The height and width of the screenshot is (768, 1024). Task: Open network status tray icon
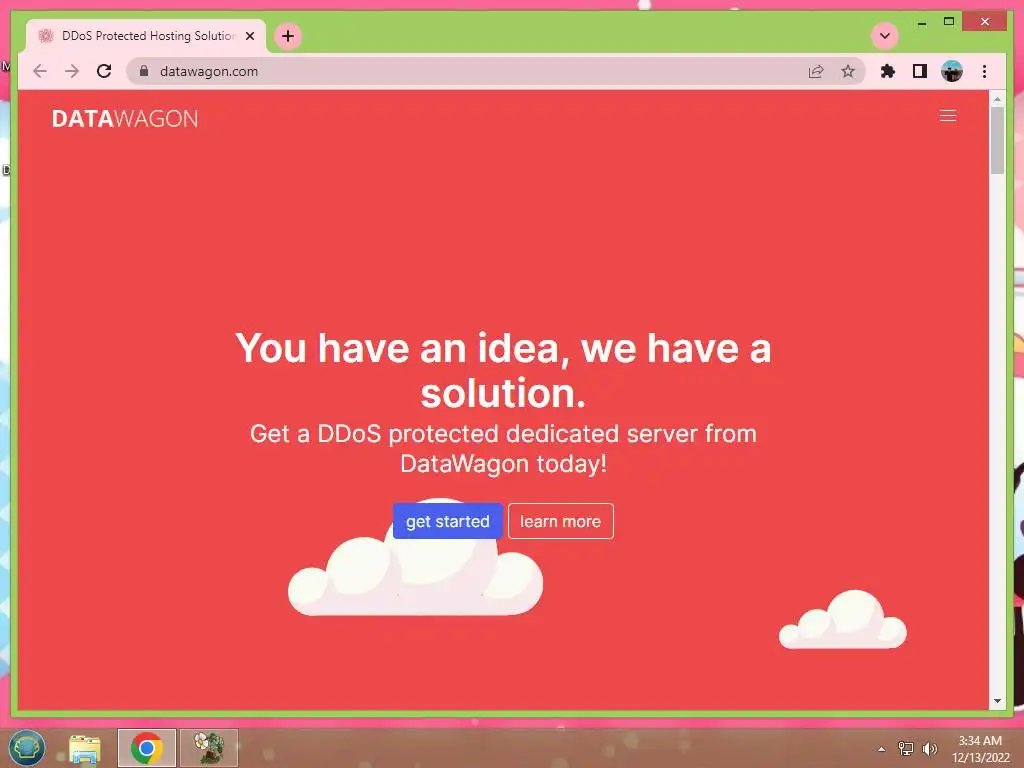point(906,749)
